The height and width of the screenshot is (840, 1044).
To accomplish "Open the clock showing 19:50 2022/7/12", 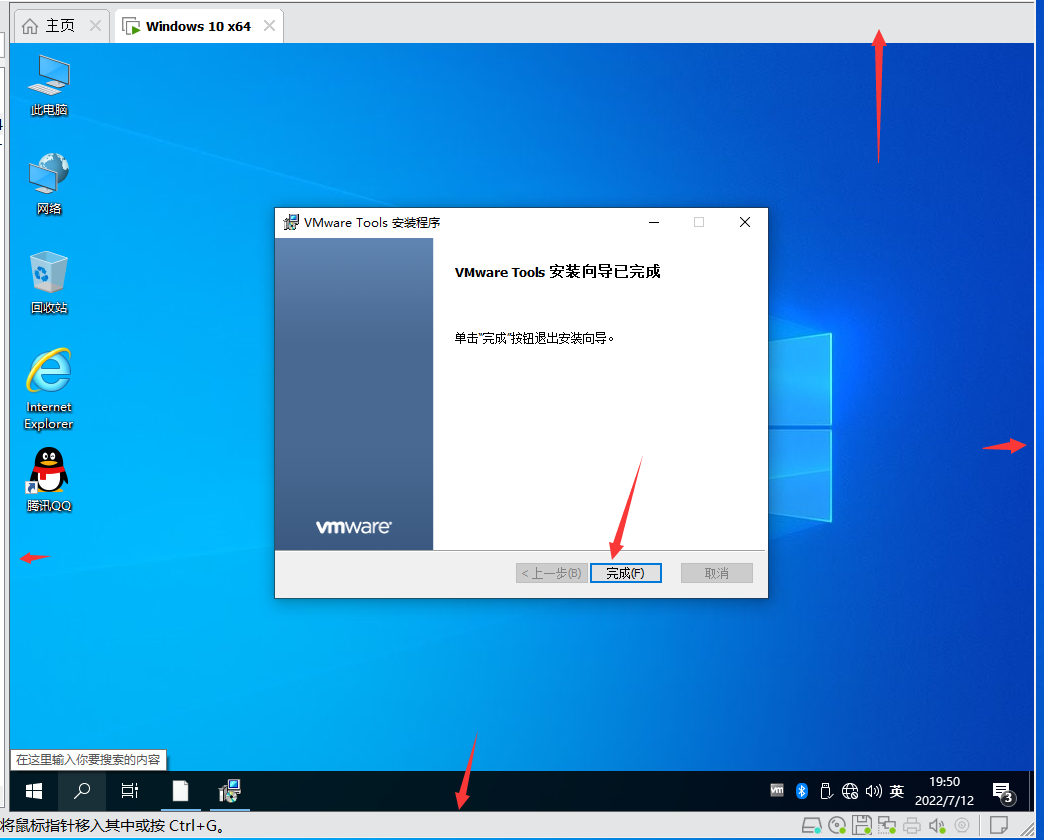I will (x=944, y=791).
